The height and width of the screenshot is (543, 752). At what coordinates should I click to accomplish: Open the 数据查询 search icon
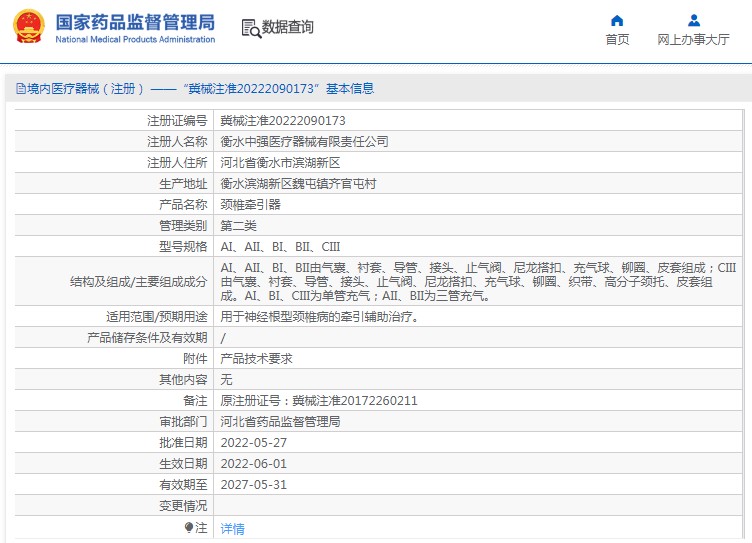point(251,28)
